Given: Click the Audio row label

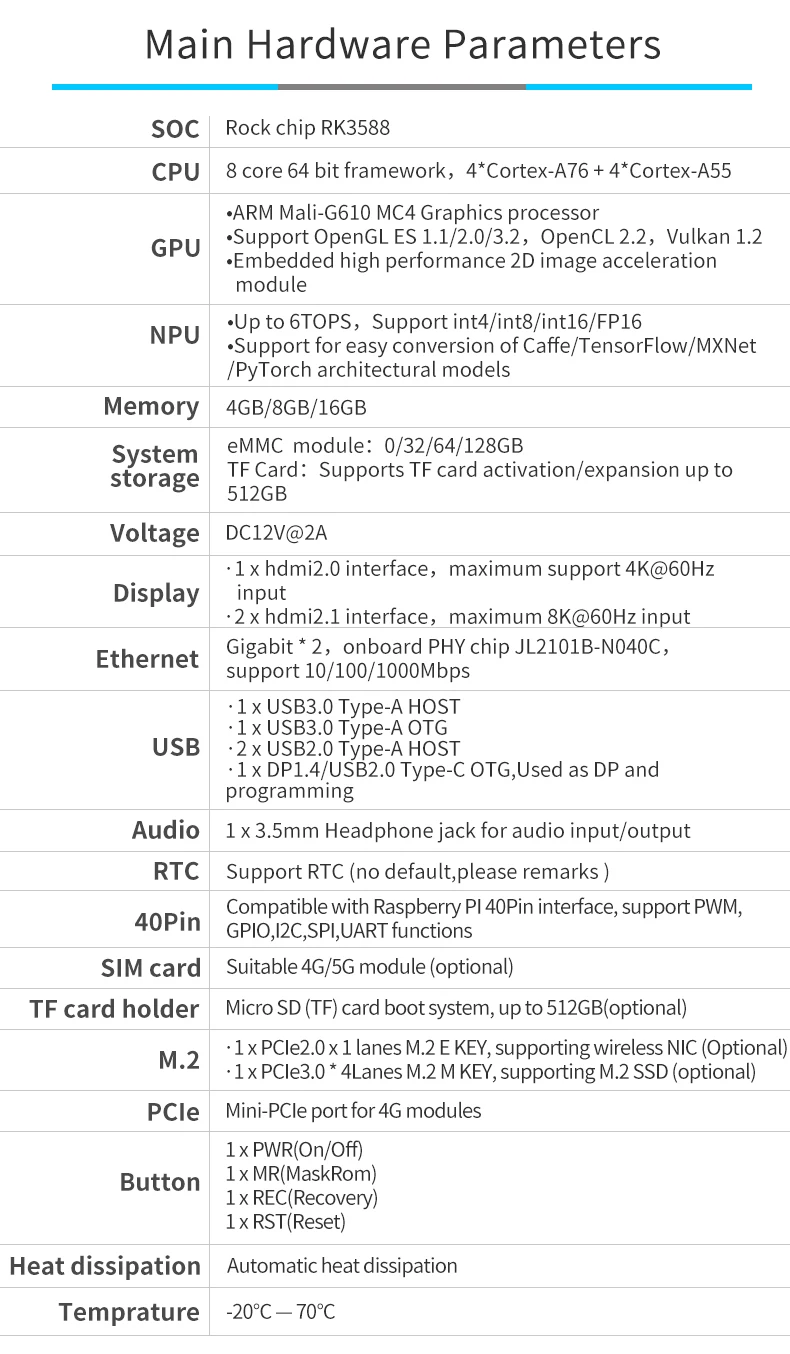Looking at the screenshot, I should (165, 830).
